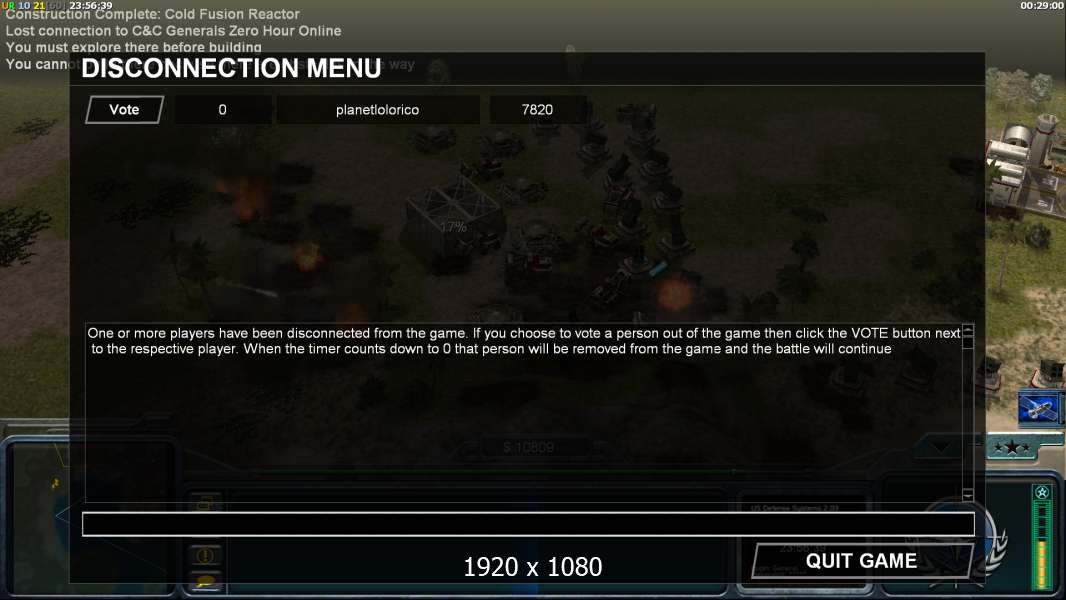Click the dimmed downward arrow collapse toggle
Viewport: 1066px width, 600px height.
click(x=940, y=447)
